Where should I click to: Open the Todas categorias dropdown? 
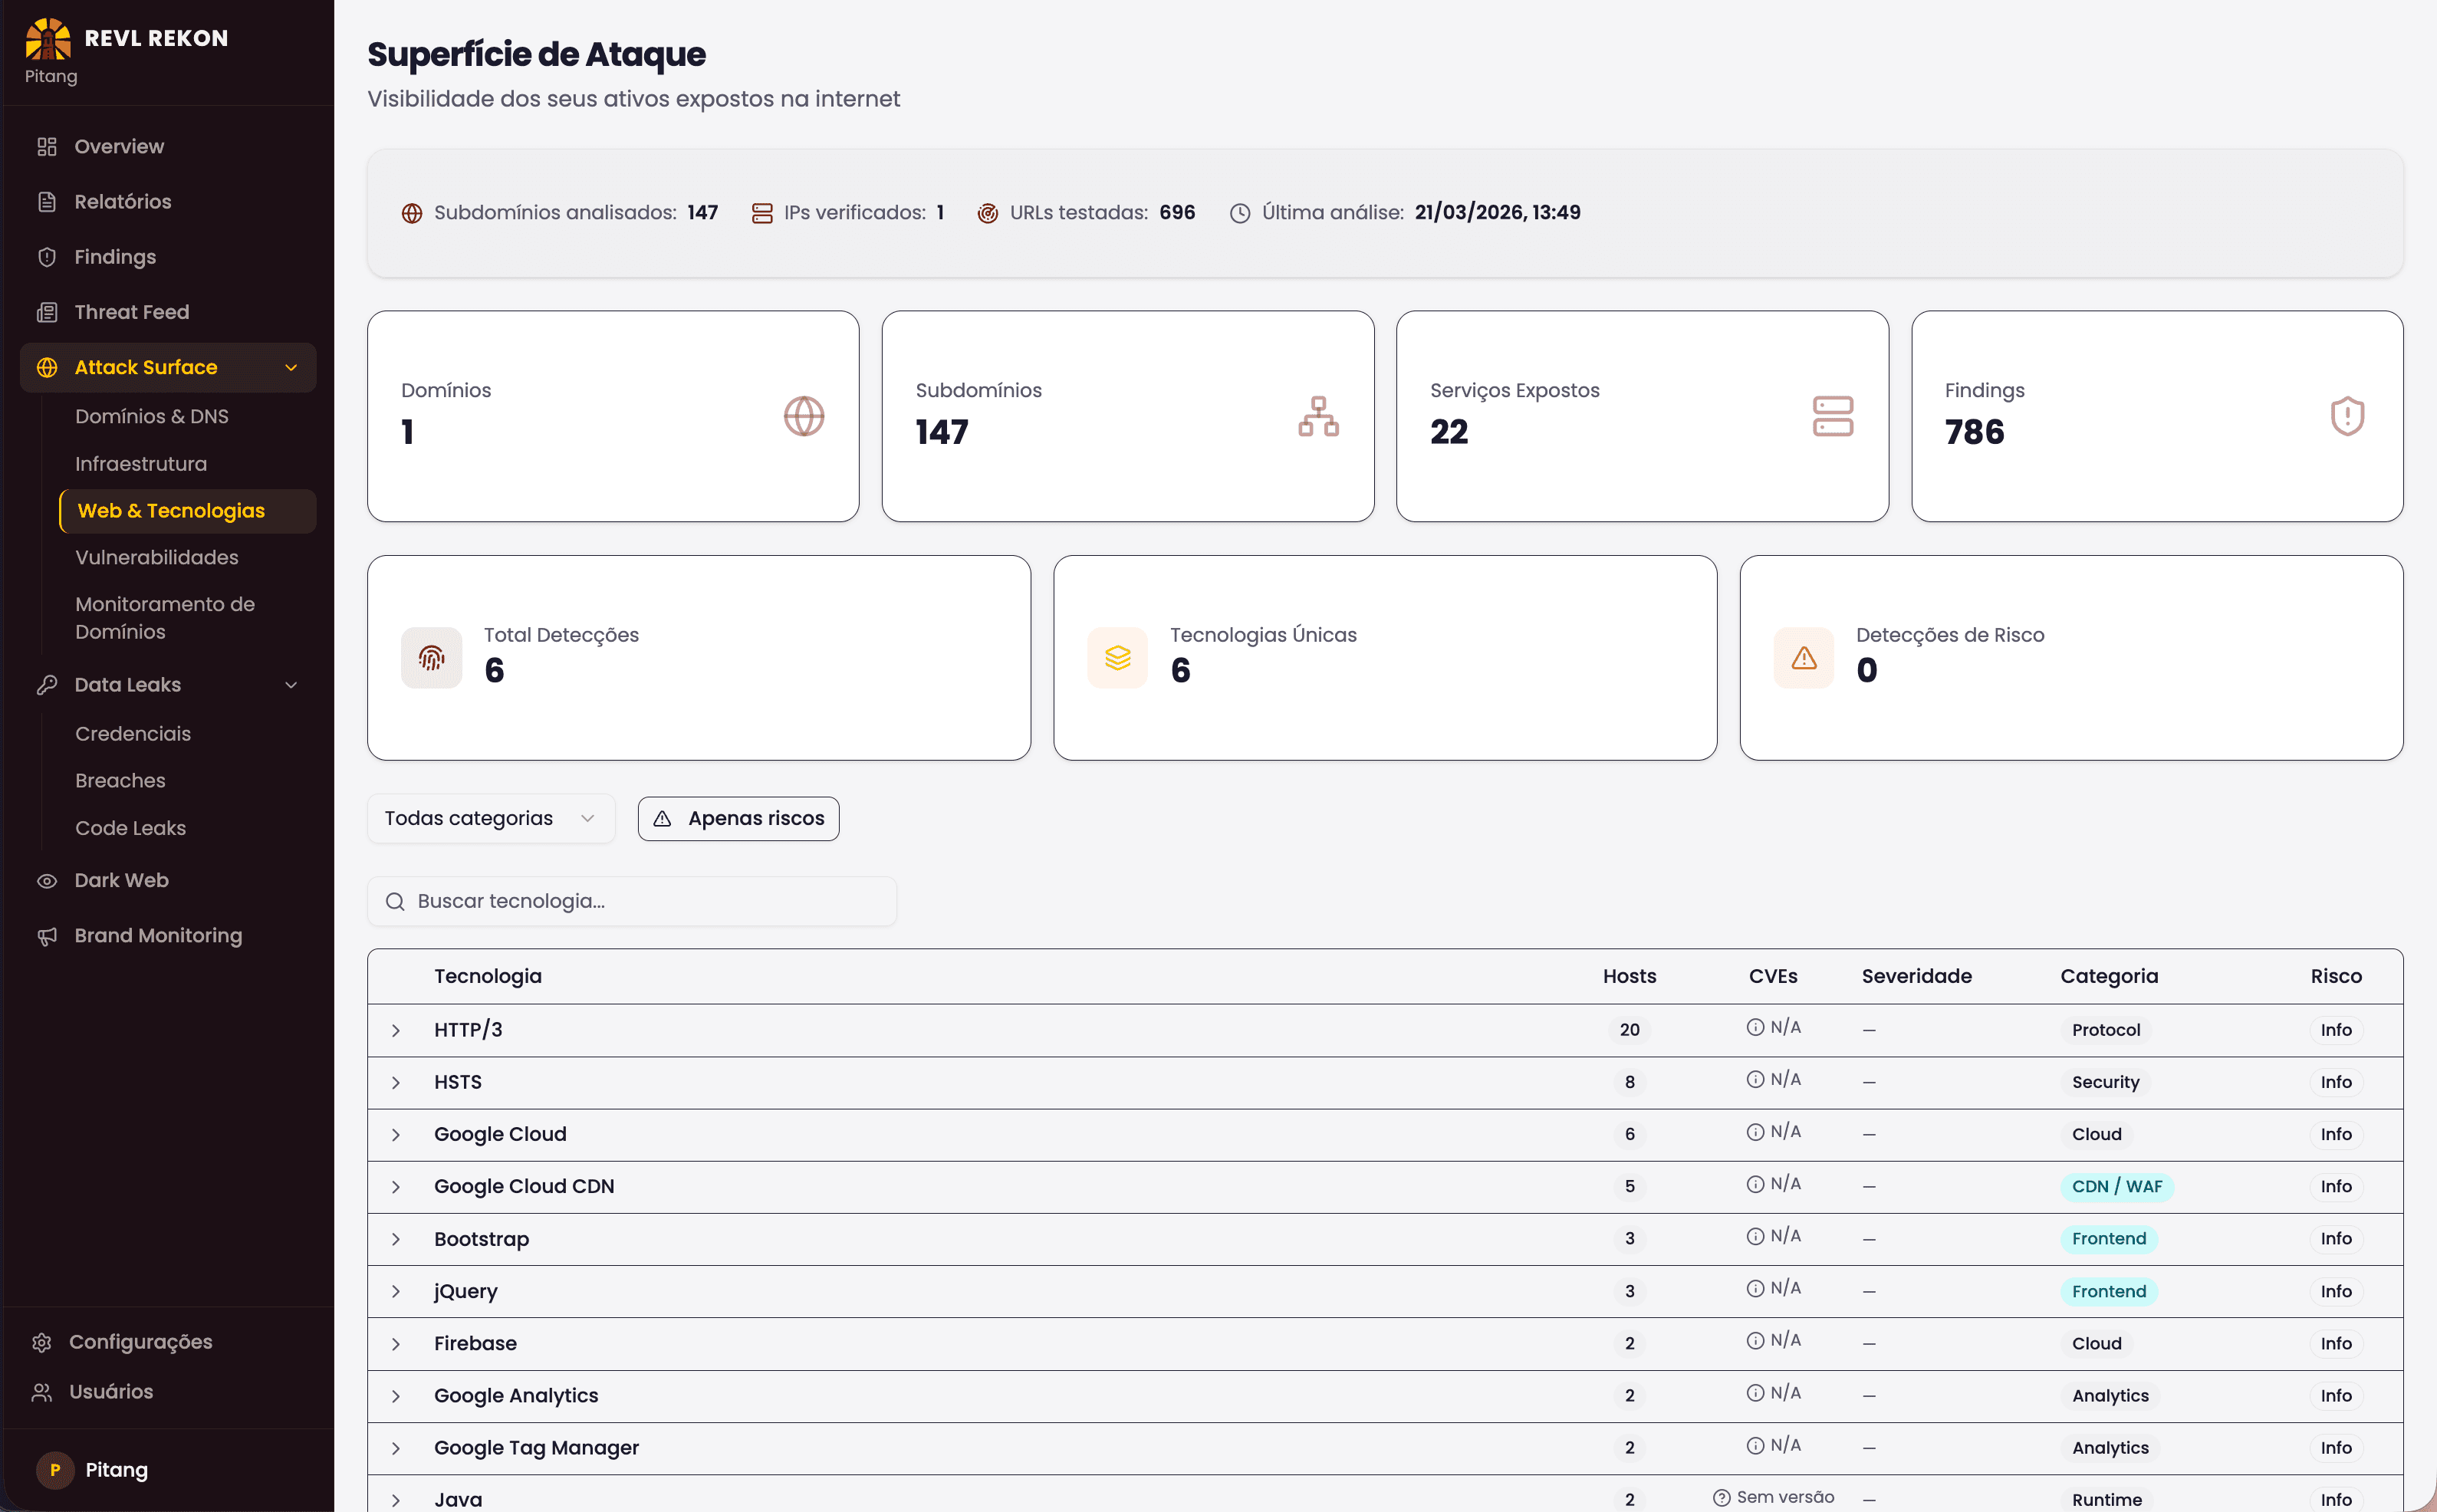point(490,818)
